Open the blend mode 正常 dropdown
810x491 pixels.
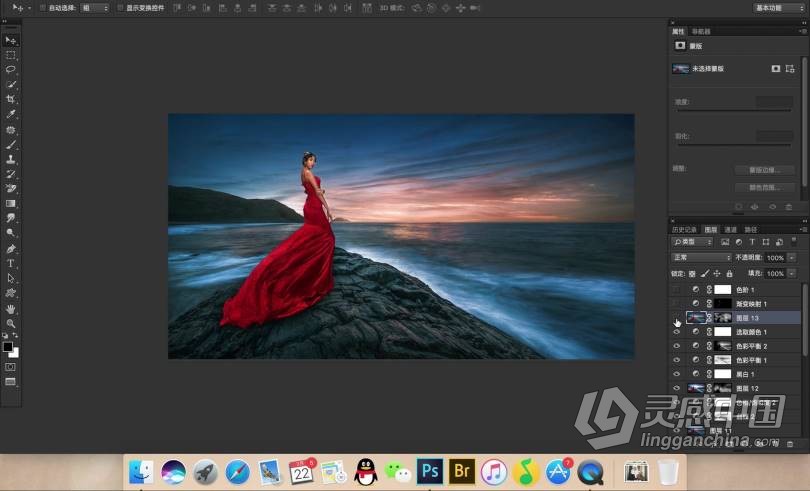tap(702, 257)
